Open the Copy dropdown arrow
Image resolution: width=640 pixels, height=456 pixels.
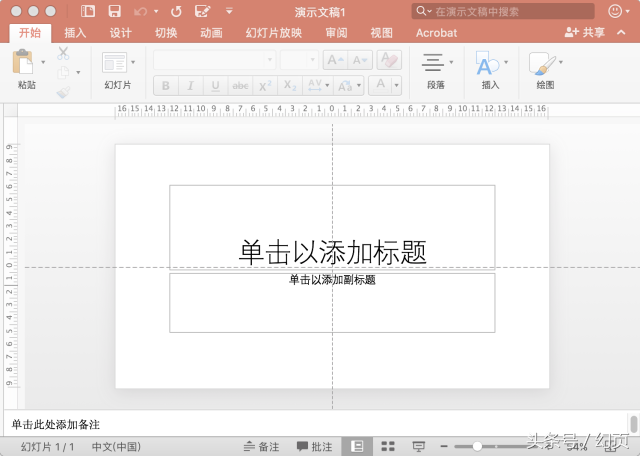(x=78, y=73)
